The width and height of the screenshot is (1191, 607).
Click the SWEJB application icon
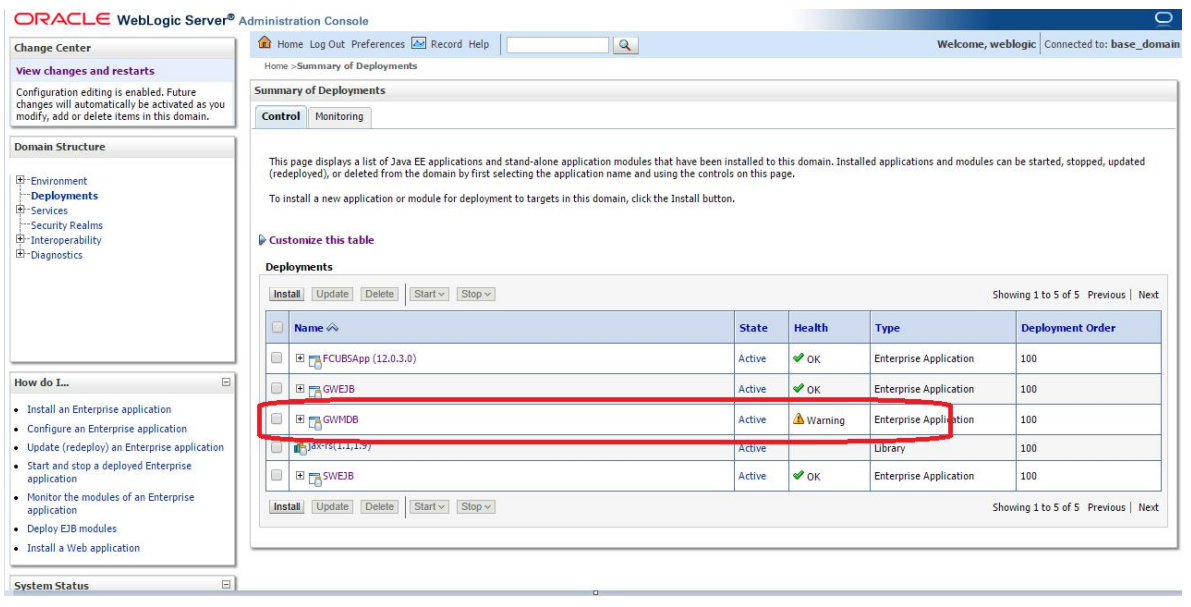tap(315, 477)
